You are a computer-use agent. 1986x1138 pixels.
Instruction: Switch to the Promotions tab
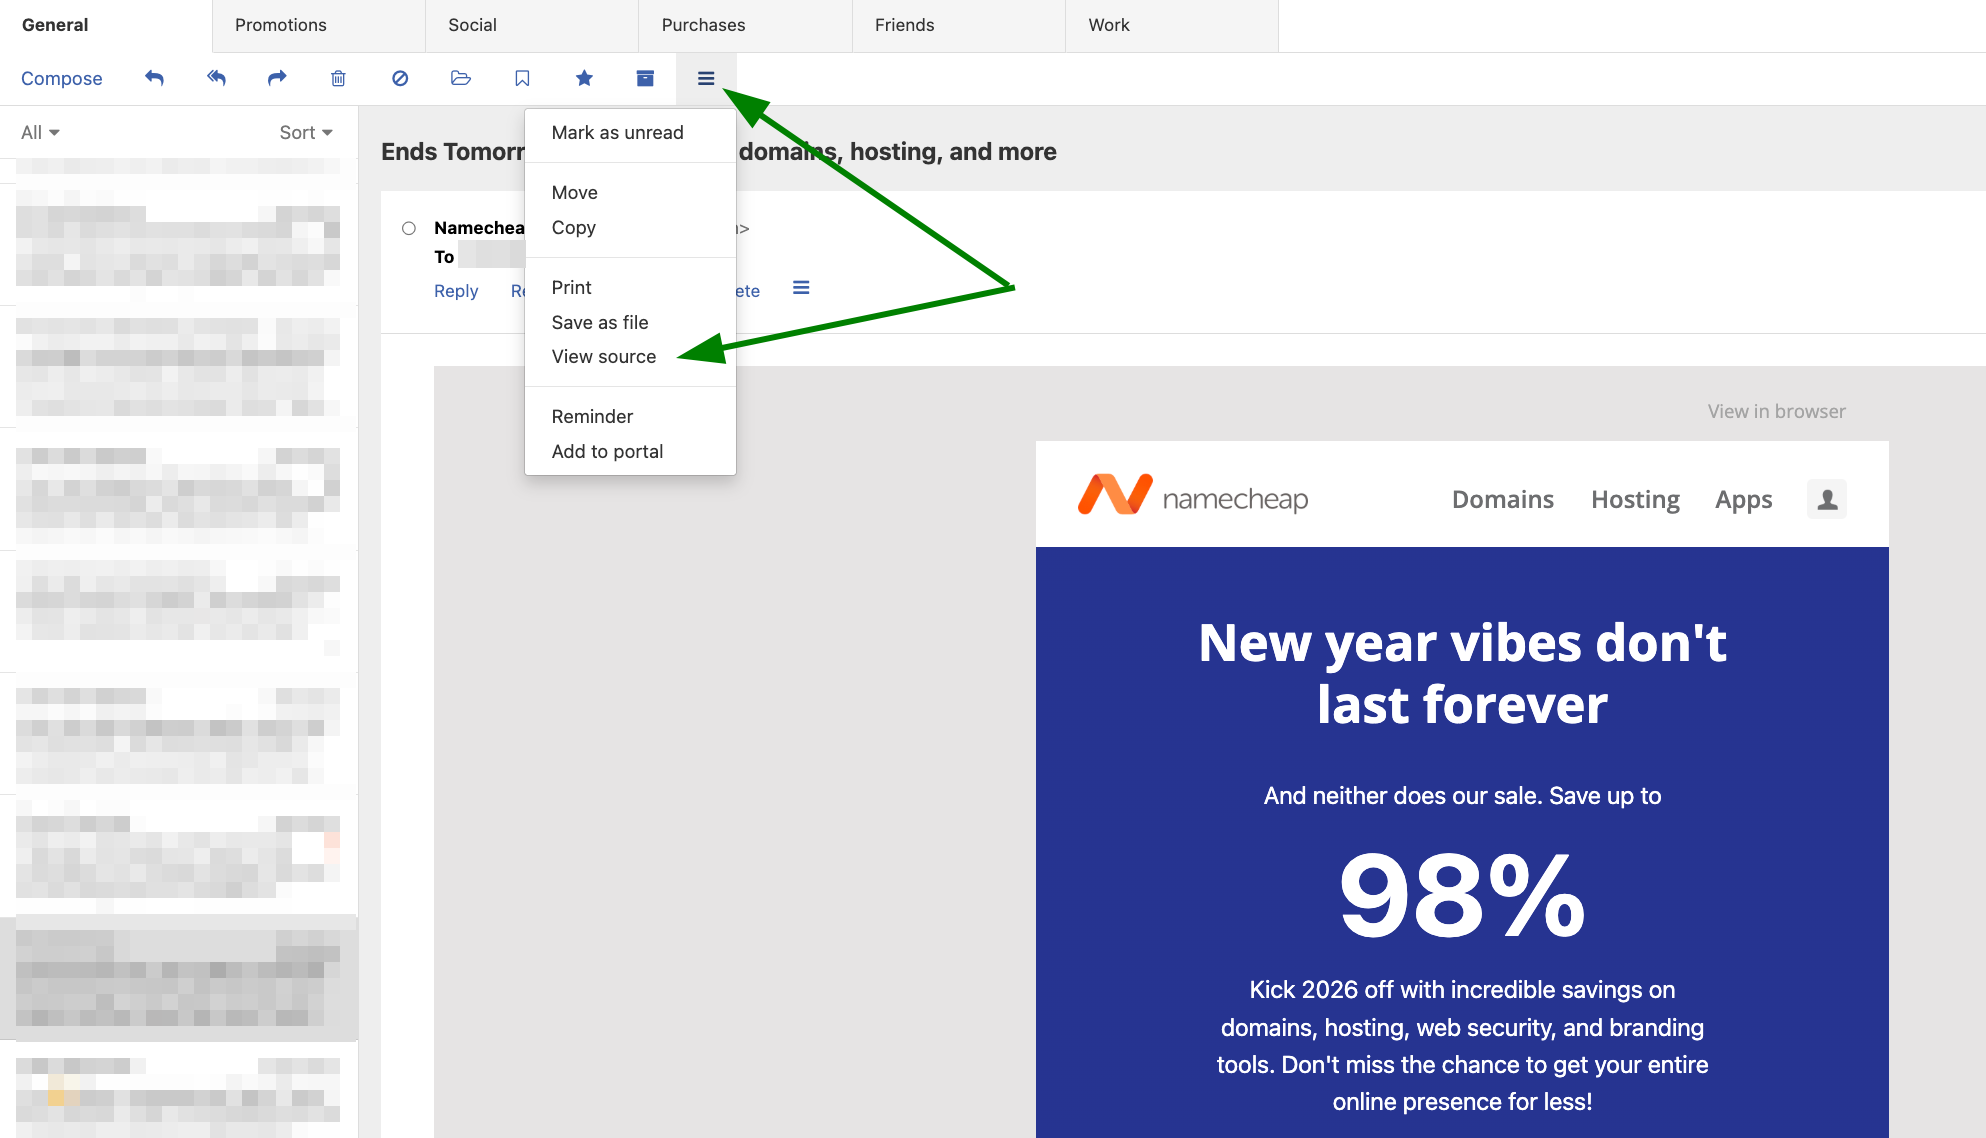(281, 25)
